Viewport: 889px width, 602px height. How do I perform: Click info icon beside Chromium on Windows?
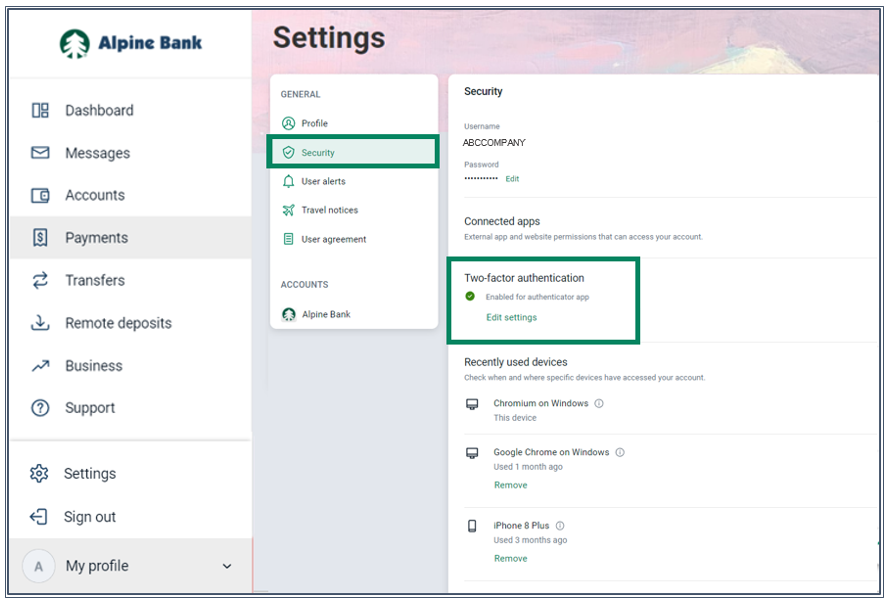599,404
